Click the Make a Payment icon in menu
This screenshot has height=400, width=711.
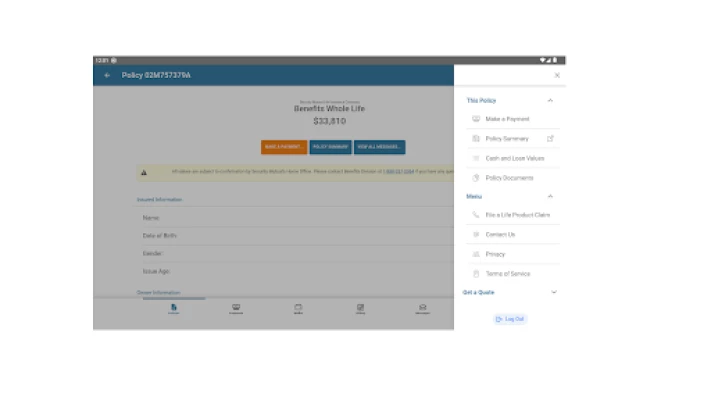pos(476,119)
